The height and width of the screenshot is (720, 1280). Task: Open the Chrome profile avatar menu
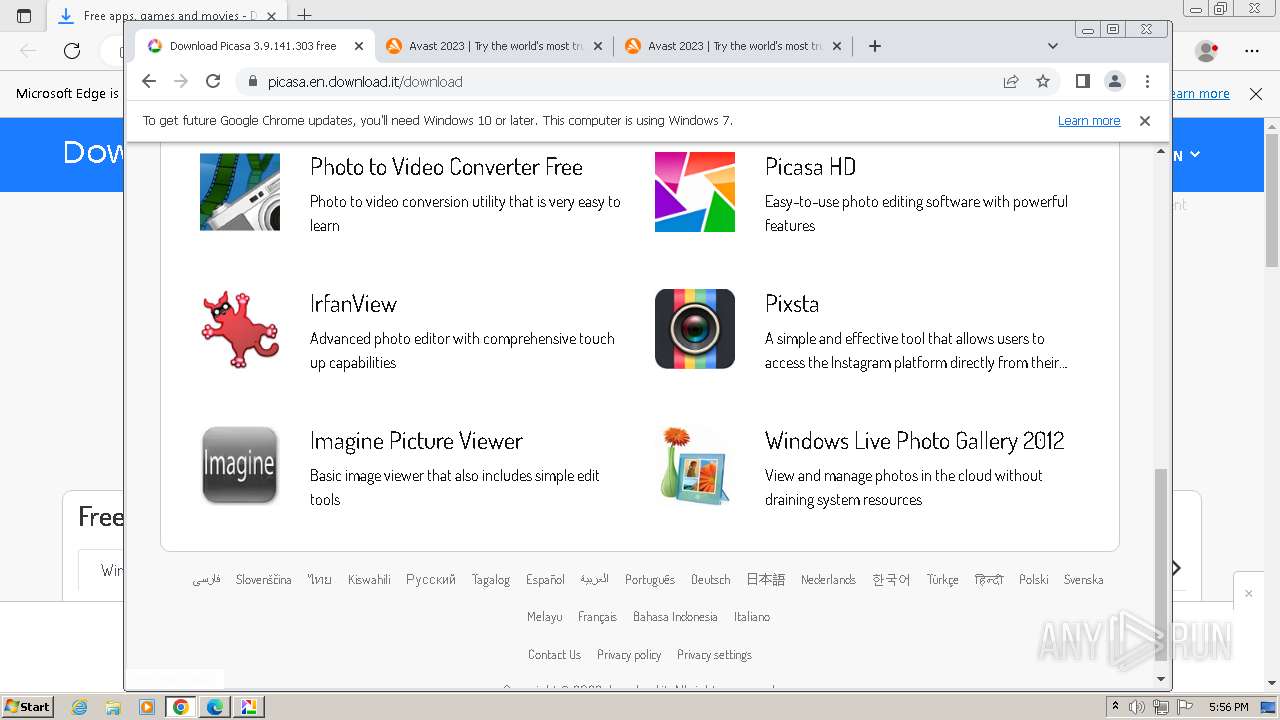1114,81
